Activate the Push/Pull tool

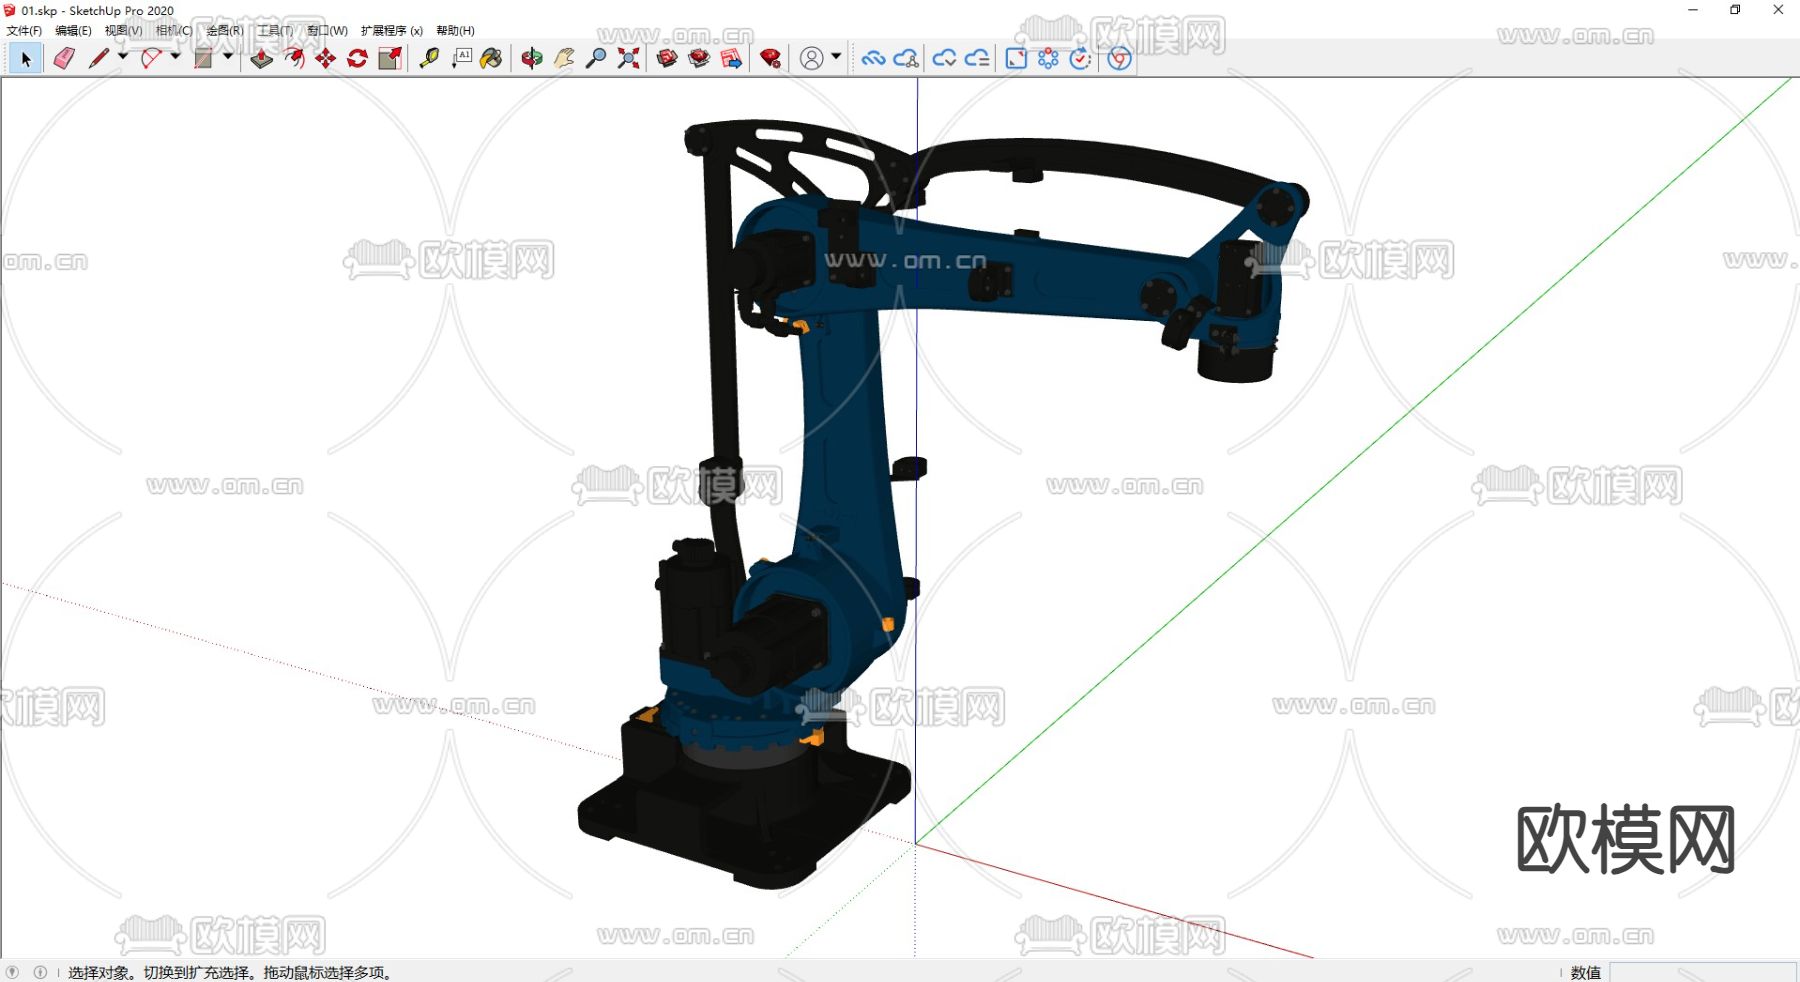[x=261, y=59]
